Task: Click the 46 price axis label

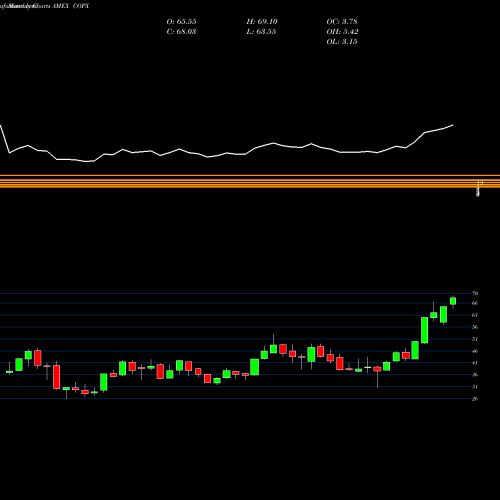Action: (x=475, y=351)
